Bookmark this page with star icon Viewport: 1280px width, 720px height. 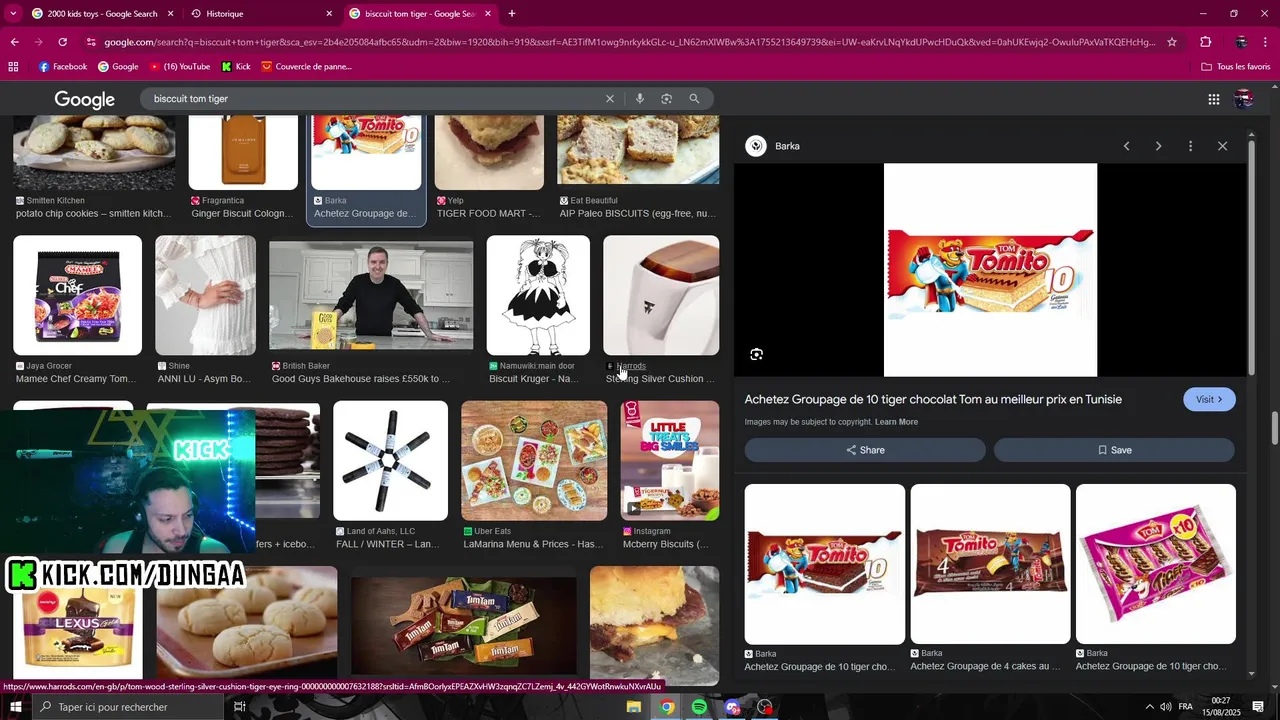pos(1172,42)
